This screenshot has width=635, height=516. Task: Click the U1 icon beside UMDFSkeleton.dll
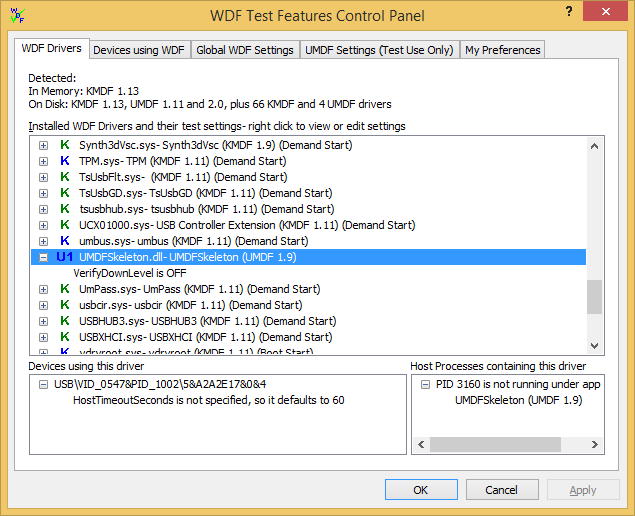65,257
